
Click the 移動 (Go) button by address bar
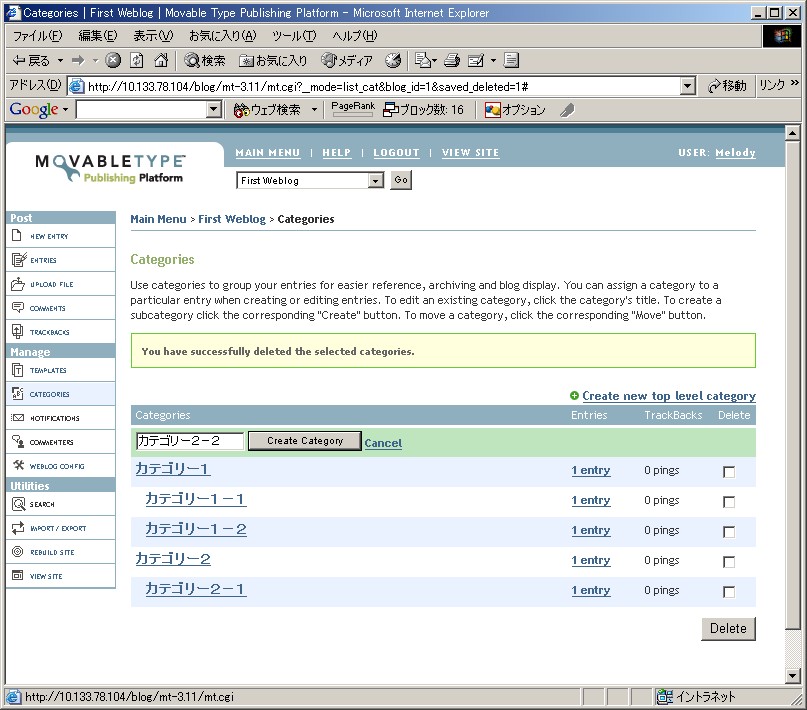tap(727, 86)
